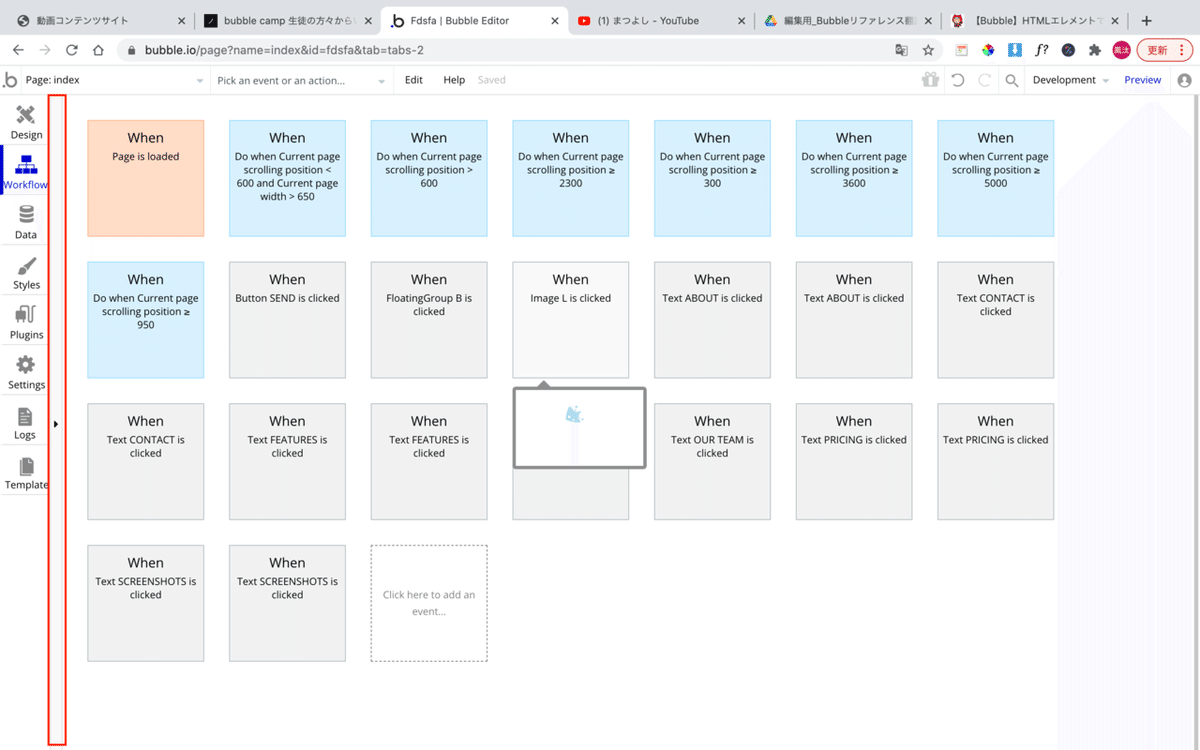1200x750 pixels.
Task: Expand the side panel with the small arrow
Action: tap(56, 424)
